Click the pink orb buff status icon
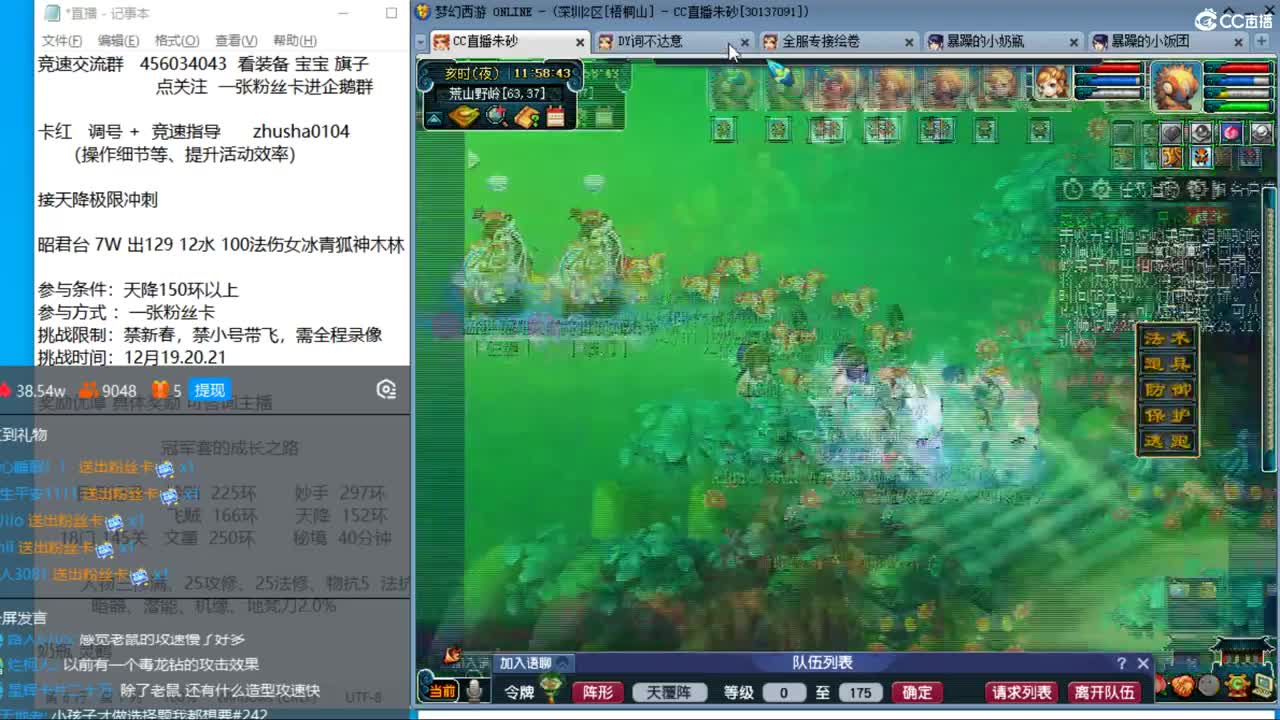This screenshot has height=720, width=1280. coord(1231,133)
